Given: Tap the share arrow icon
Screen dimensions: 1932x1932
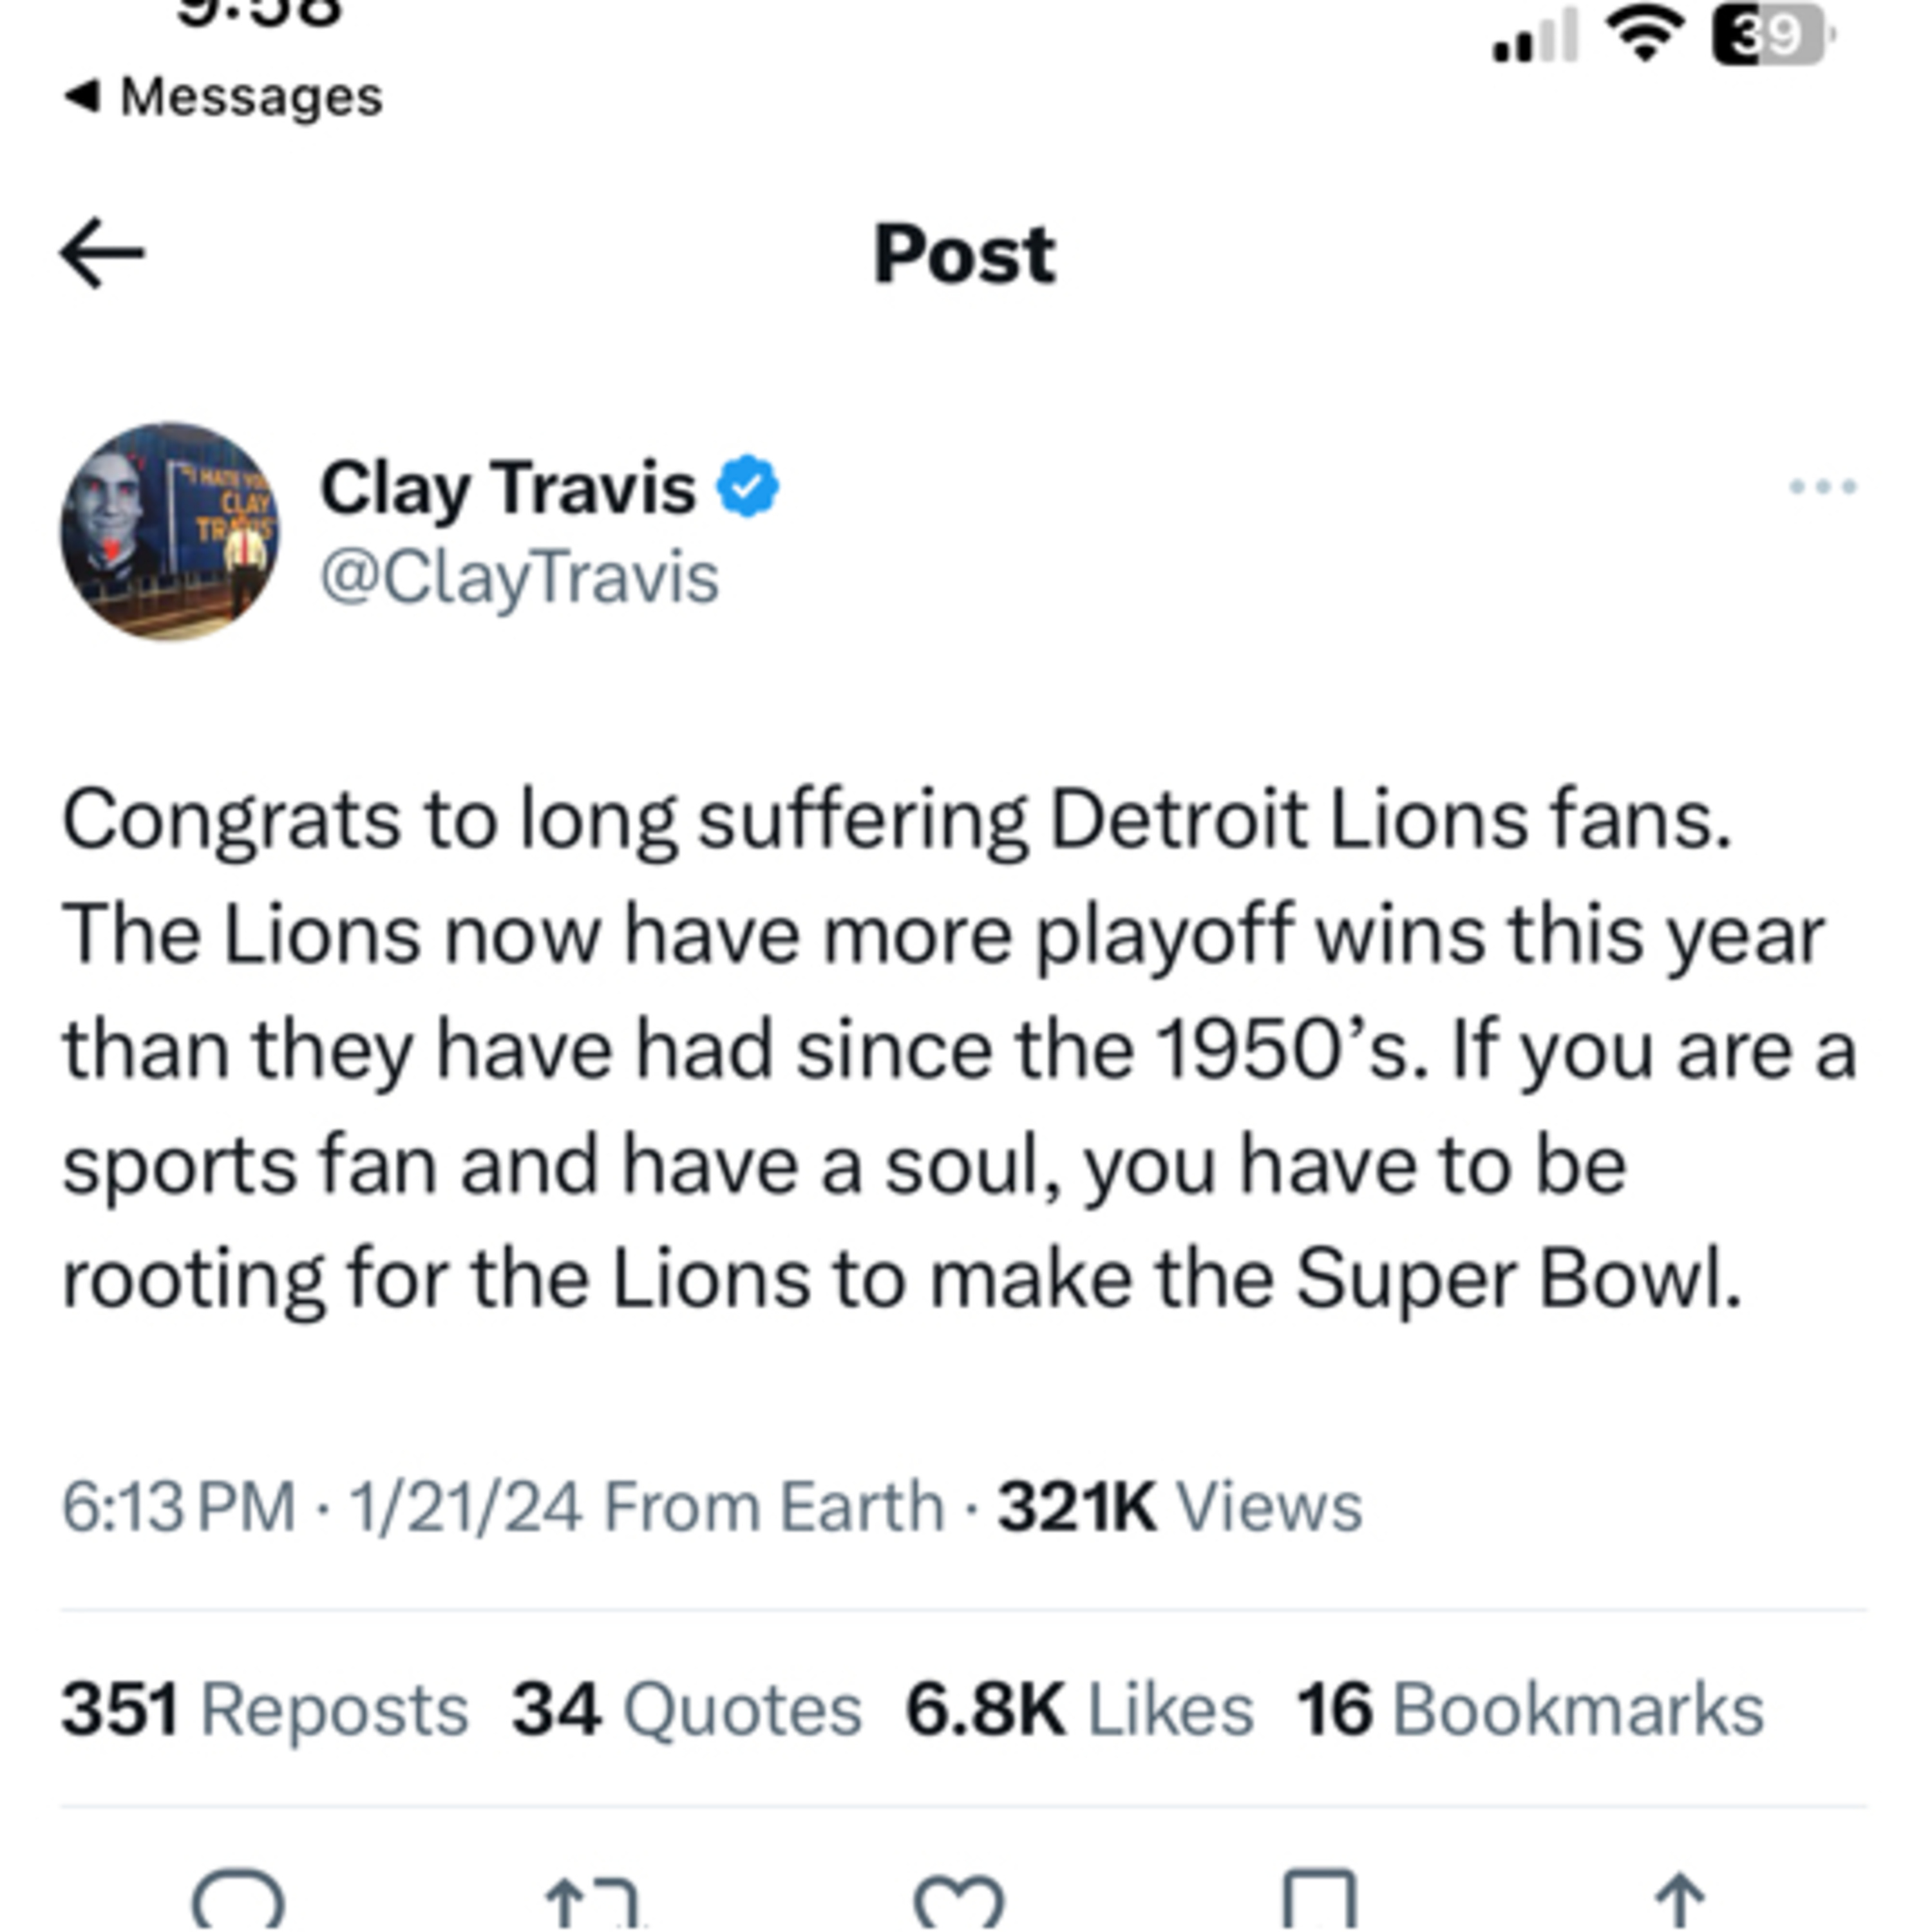Looking at the screenshot, I should [x=1680, y=1900].
